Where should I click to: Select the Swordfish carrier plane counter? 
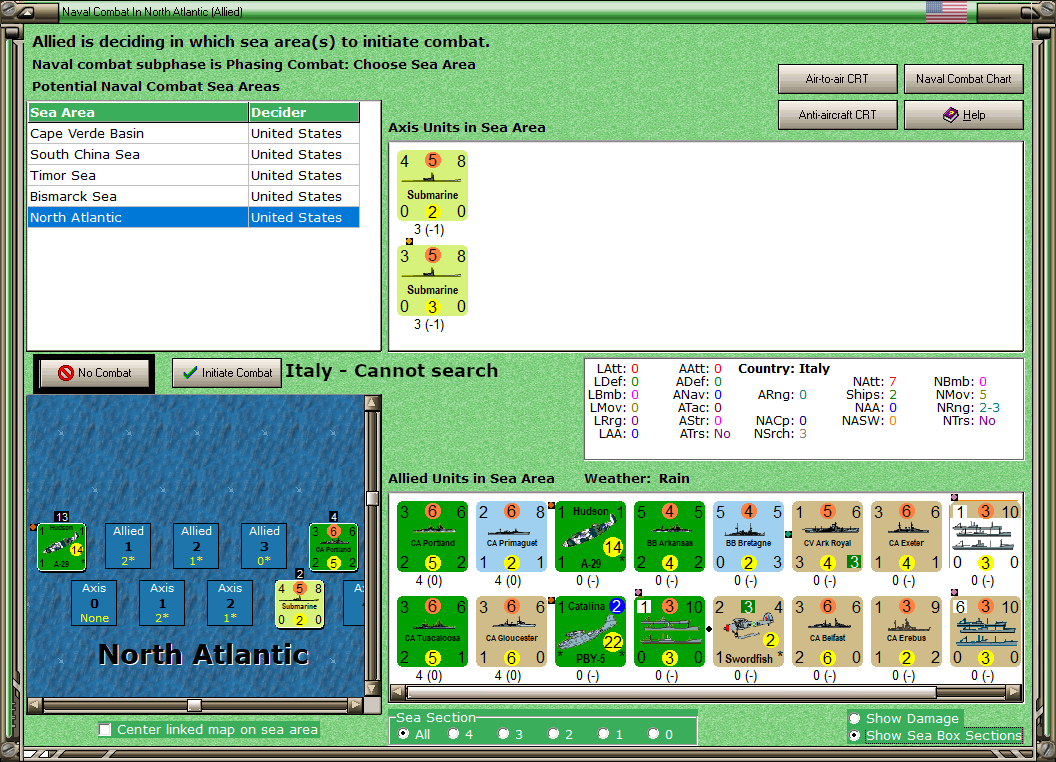tap(748, 631)
